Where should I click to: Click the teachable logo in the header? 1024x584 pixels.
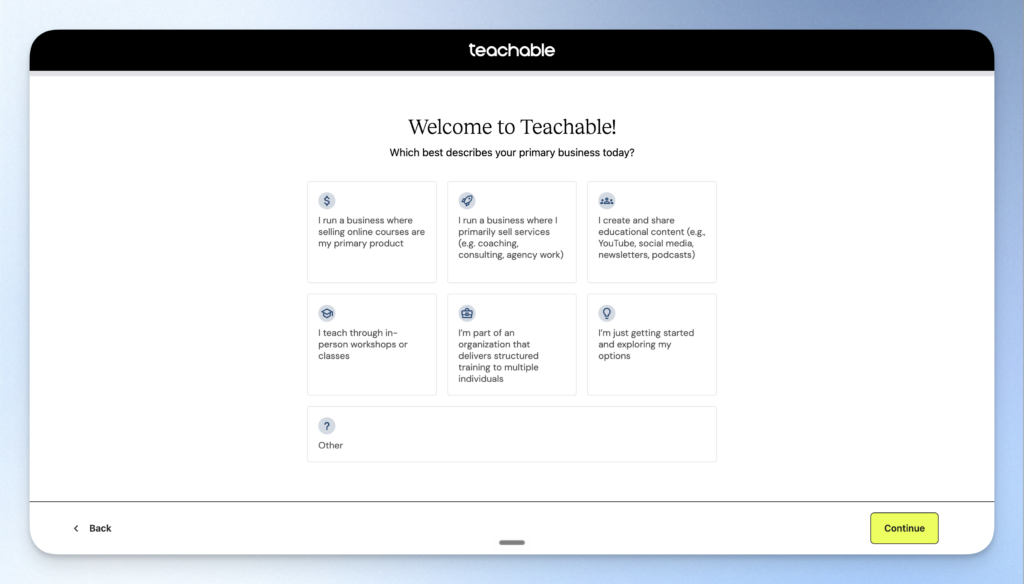512,50
